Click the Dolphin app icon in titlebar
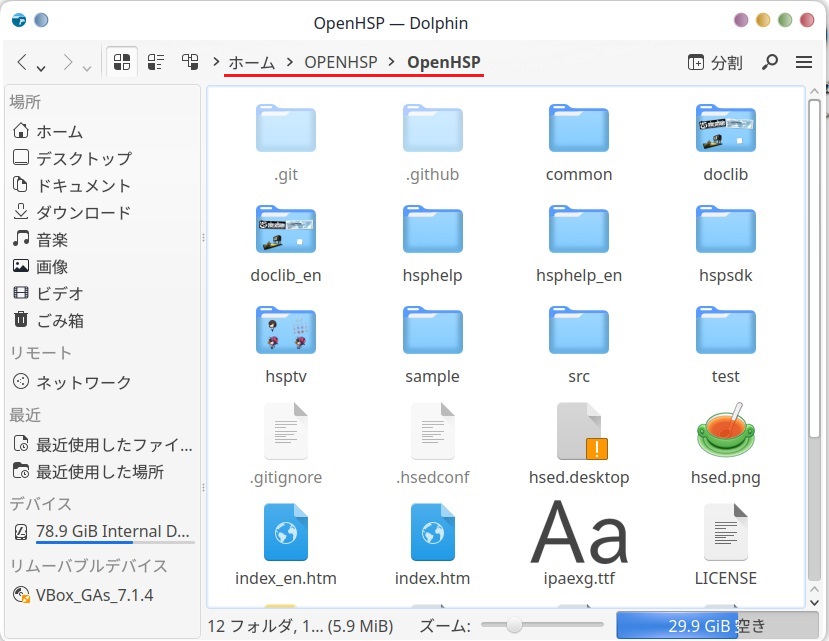Image resolution: width=829 pixels, height=641 pixels. (x=19, y=21)
